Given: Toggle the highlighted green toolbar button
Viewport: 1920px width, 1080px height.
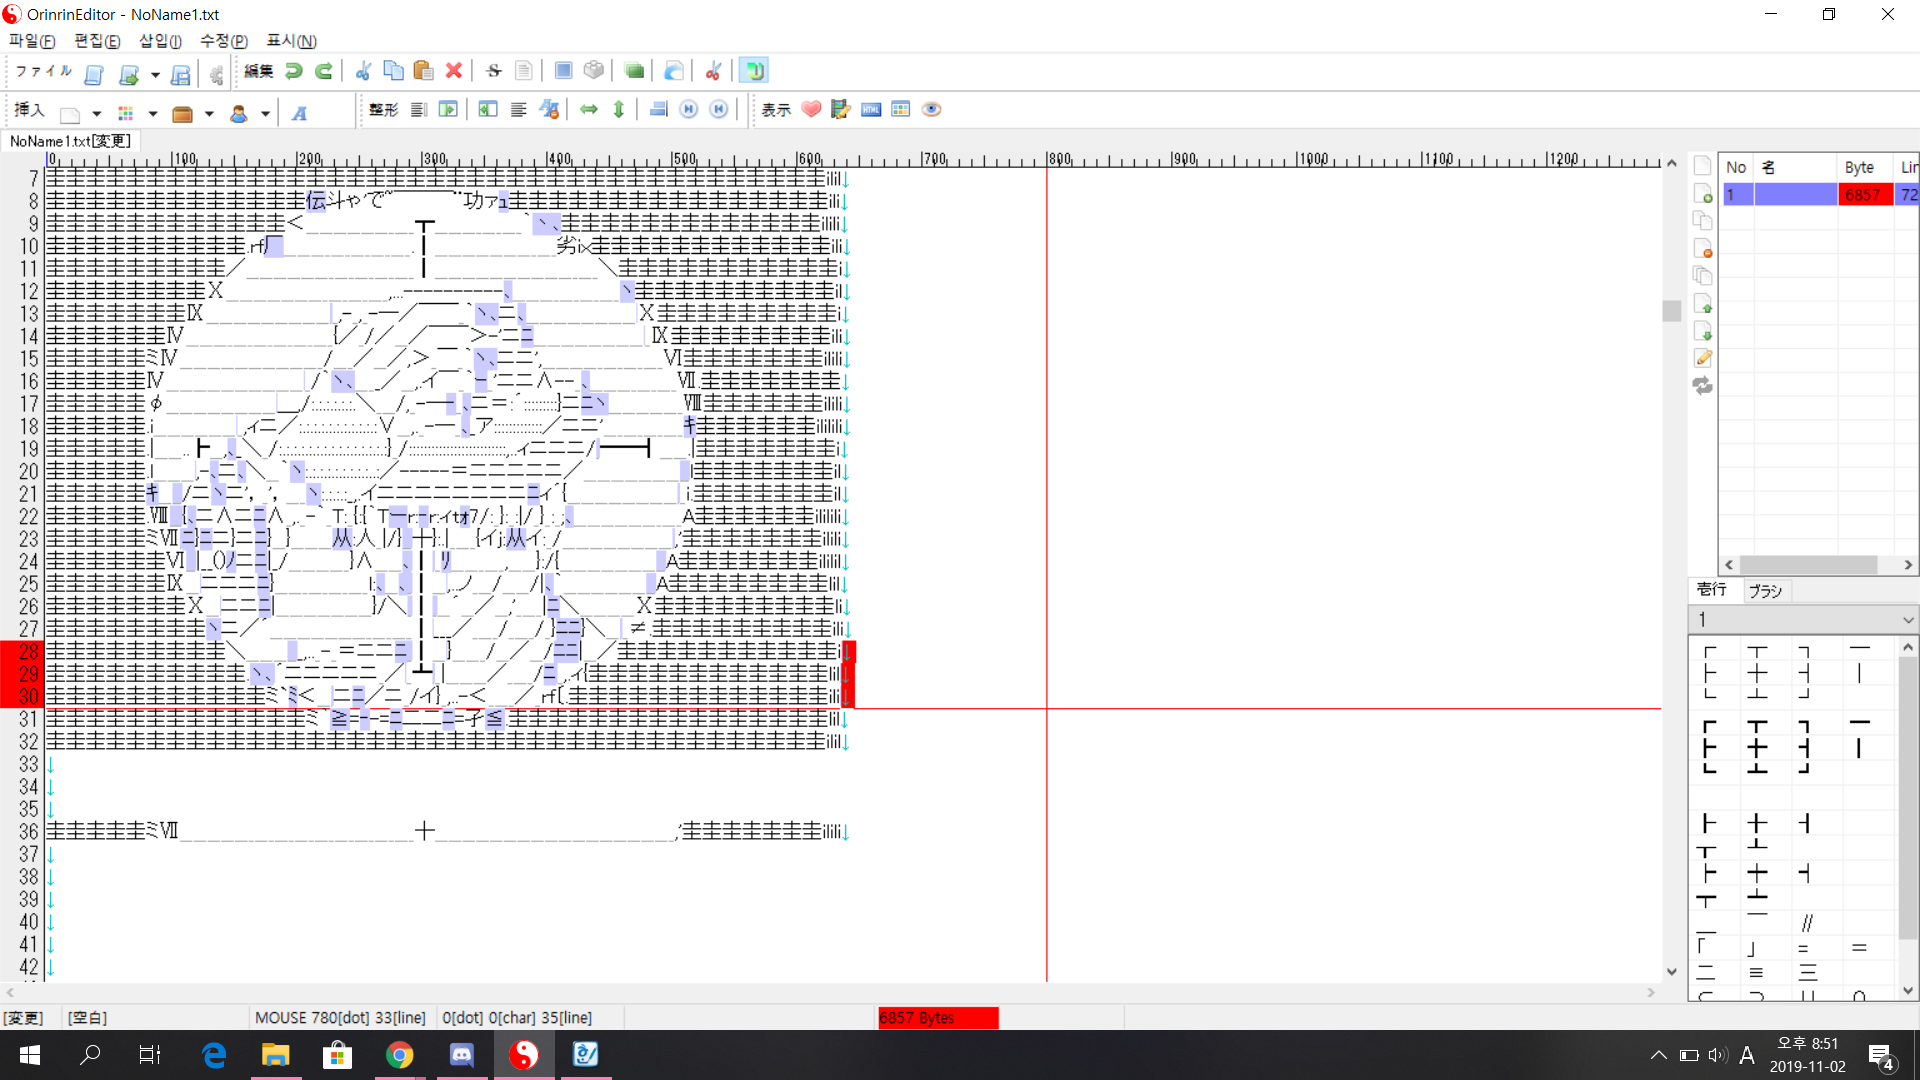Looking at the screenshot, I should tap(754, 71).
